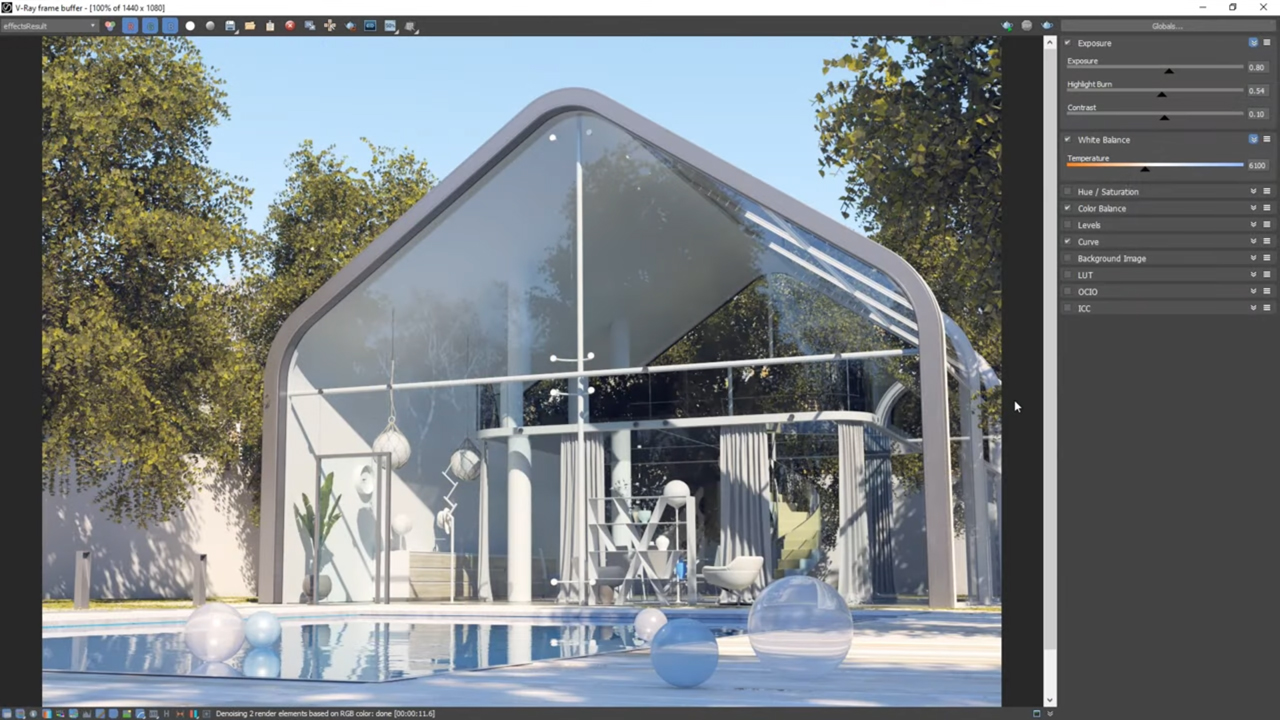
Task: Open the Exposure options menu icon
Action: point(1267,43)
